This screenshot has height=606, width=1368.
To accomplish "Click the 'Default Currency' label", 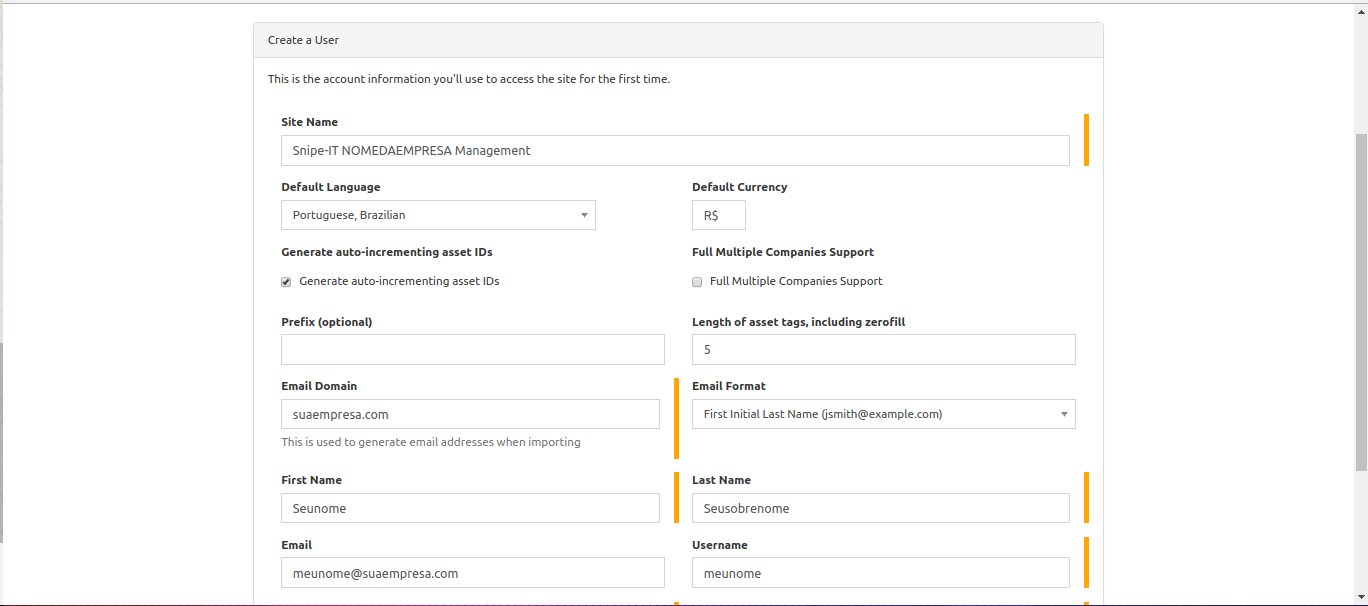I will coord(739,187).
